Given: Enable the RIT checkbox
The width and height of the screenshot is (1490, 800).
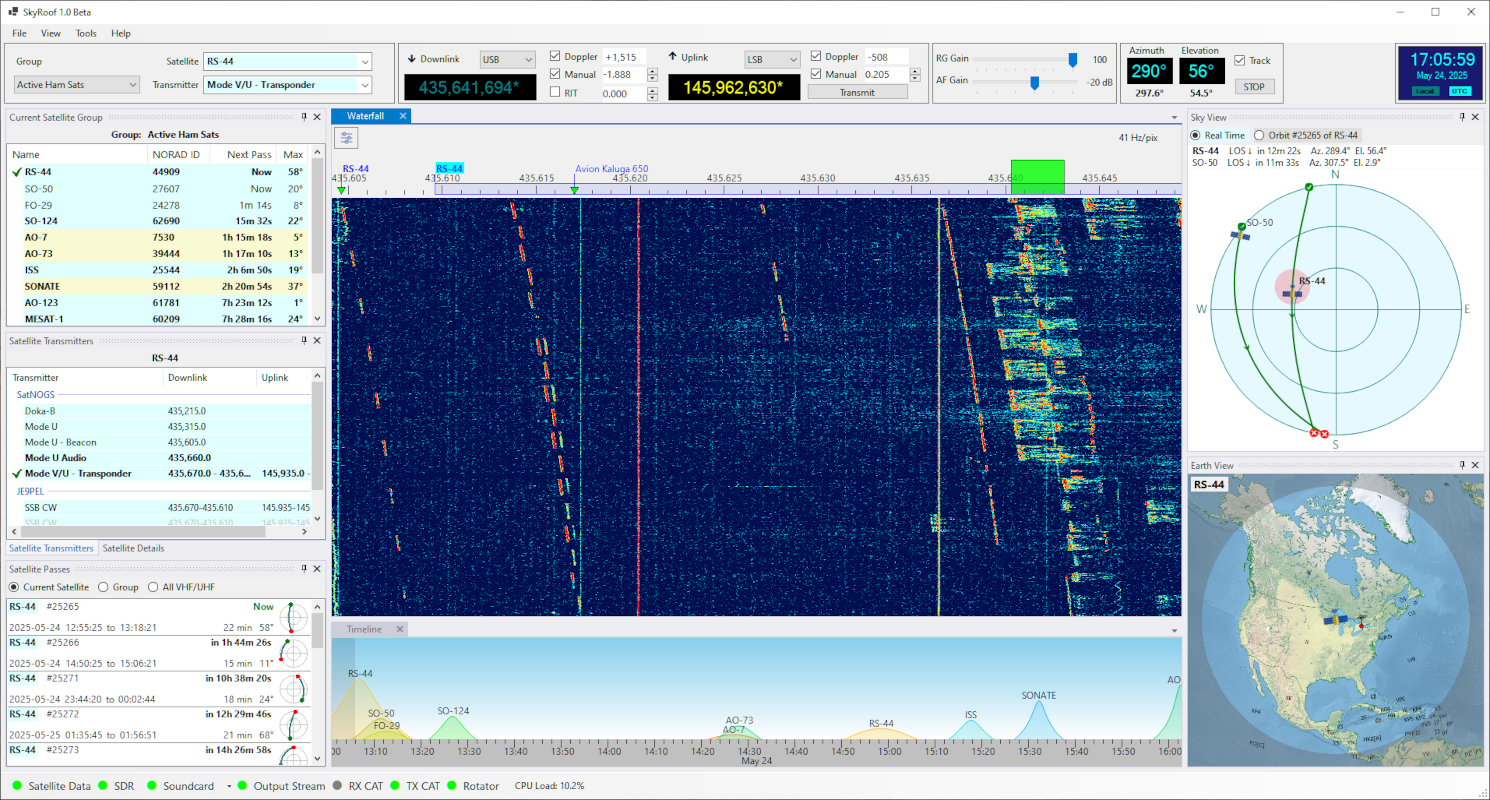Looking at the screenshot, I should 556,93.
